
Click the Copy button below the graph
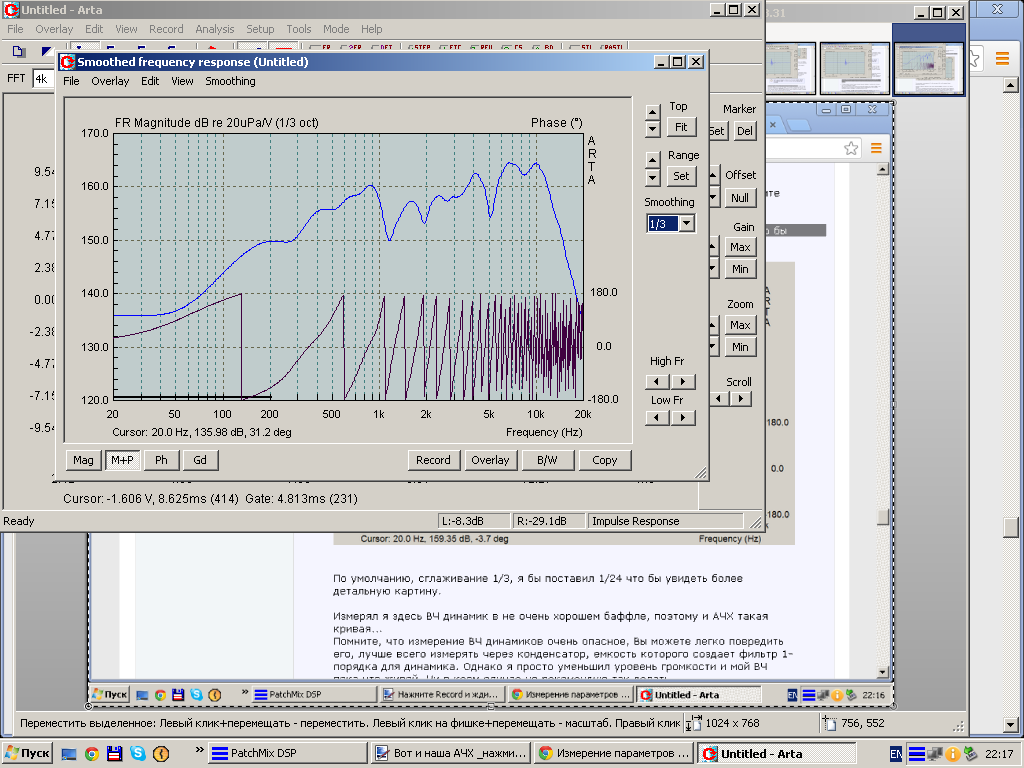(604, 460)
